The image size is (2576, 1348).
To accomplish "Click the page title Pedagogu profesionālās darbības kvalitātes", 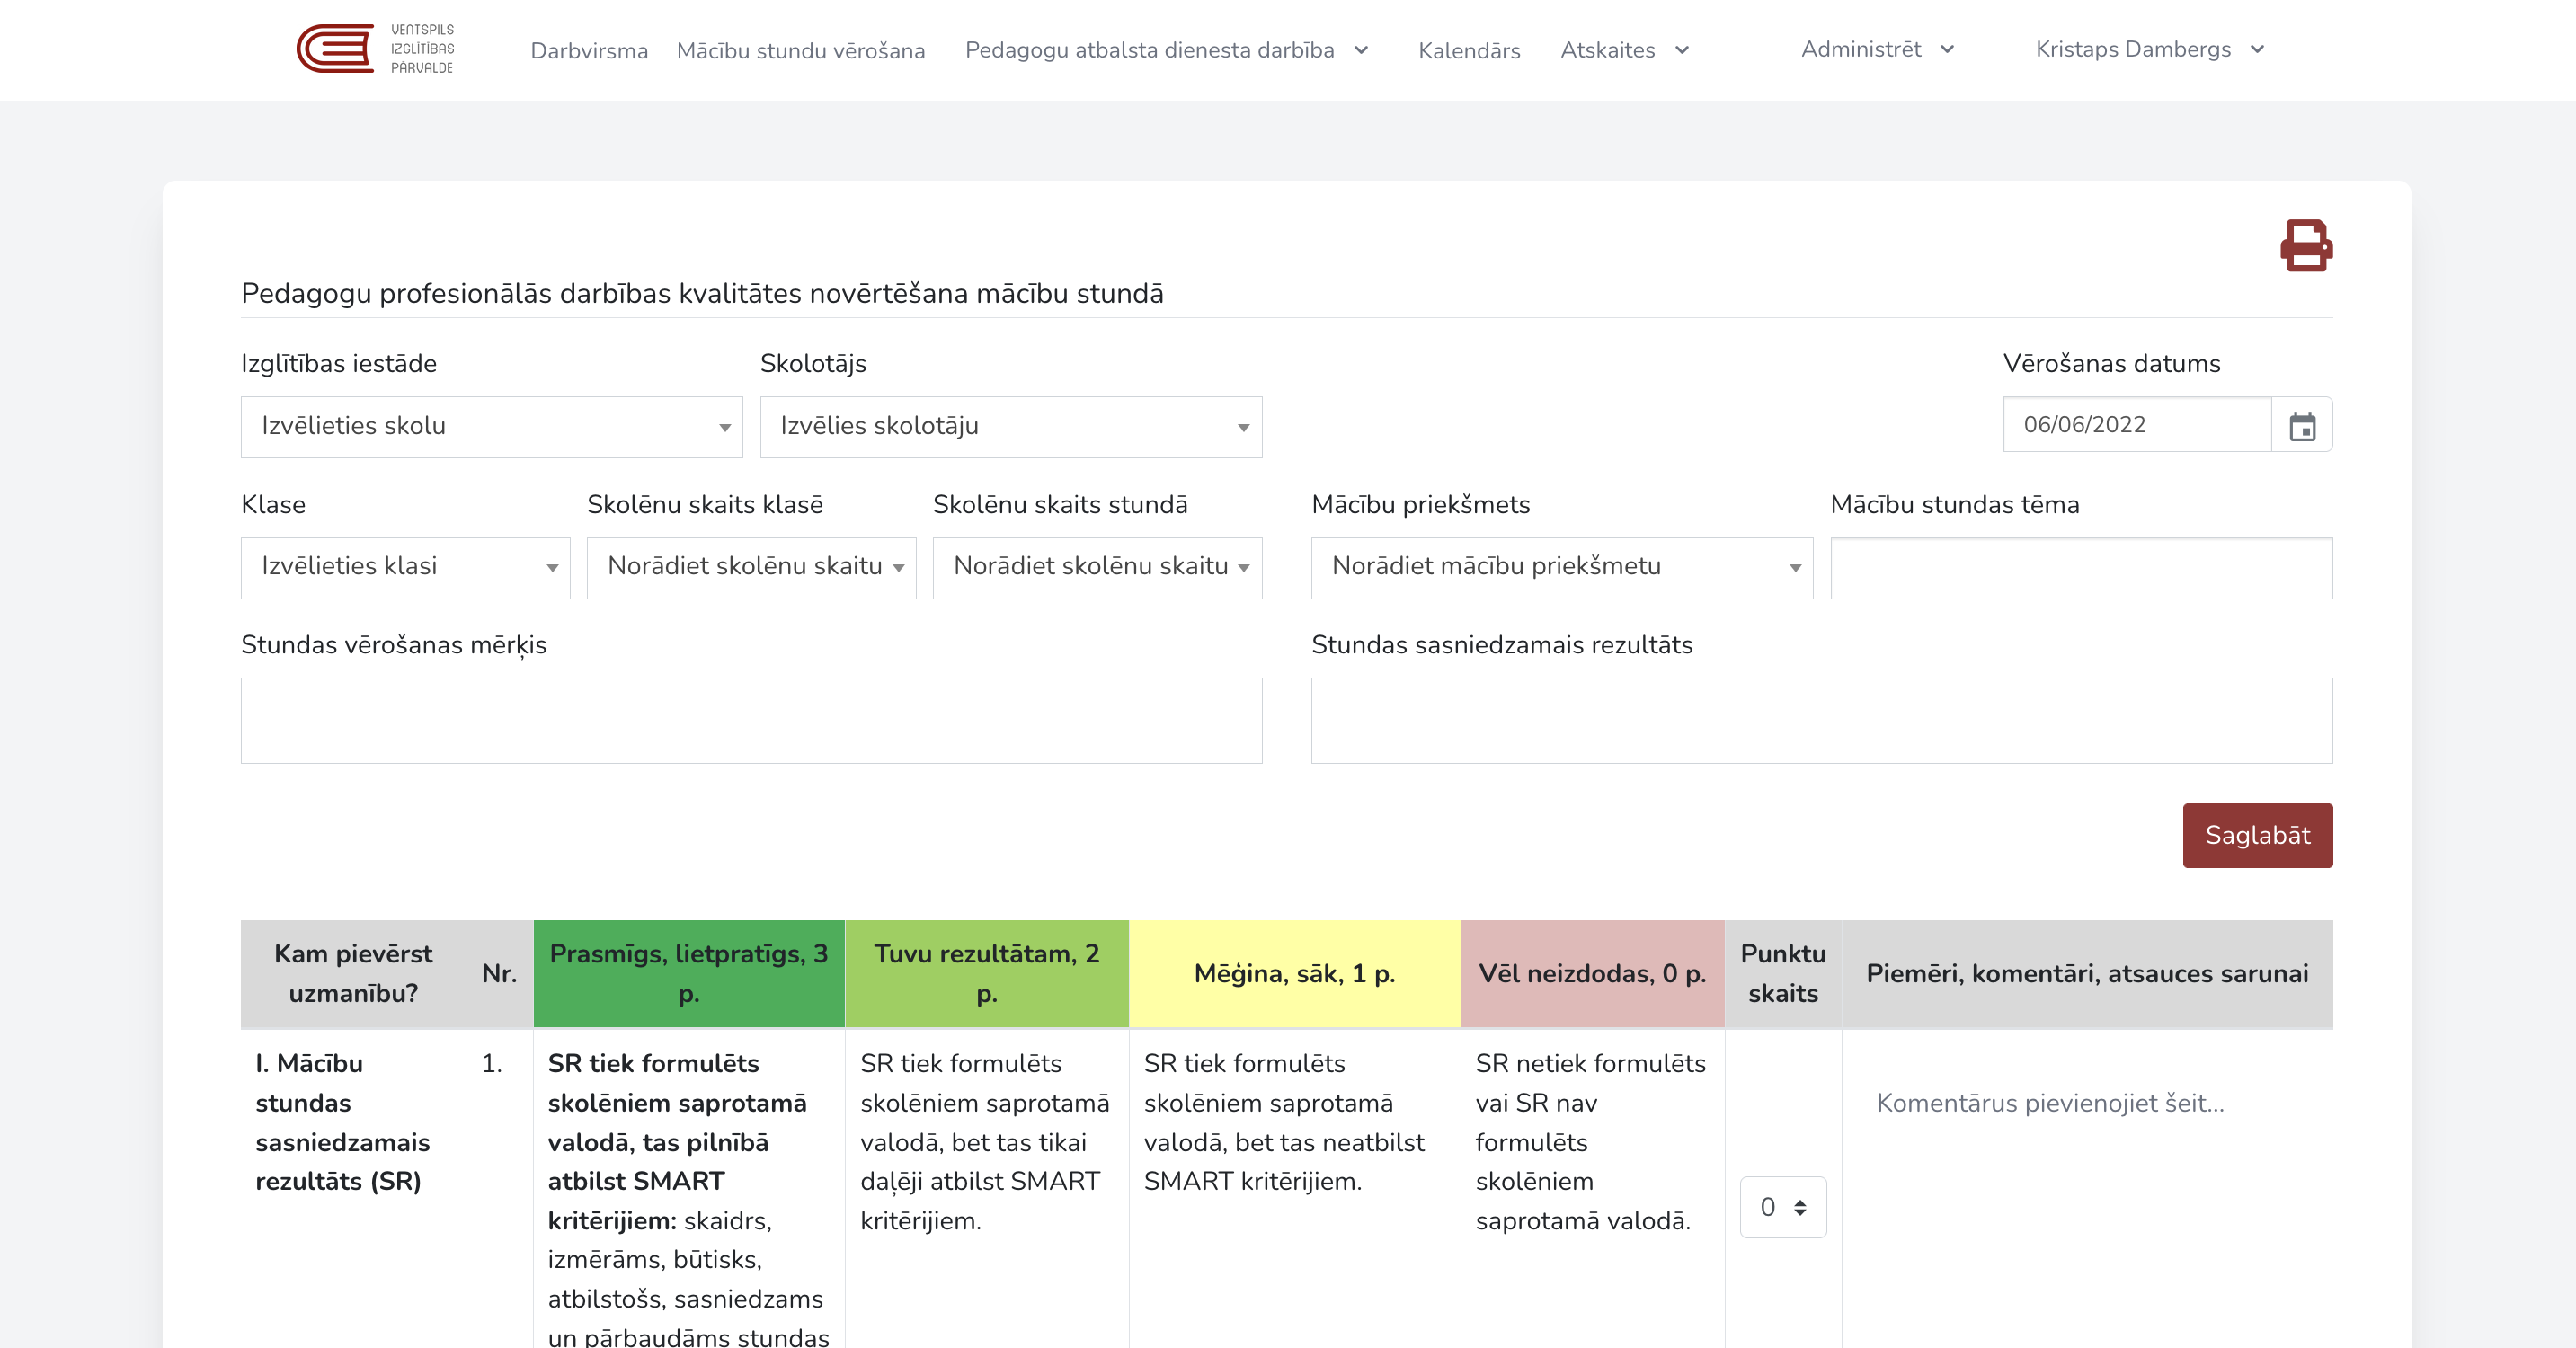I will click(x=702, y=293).
